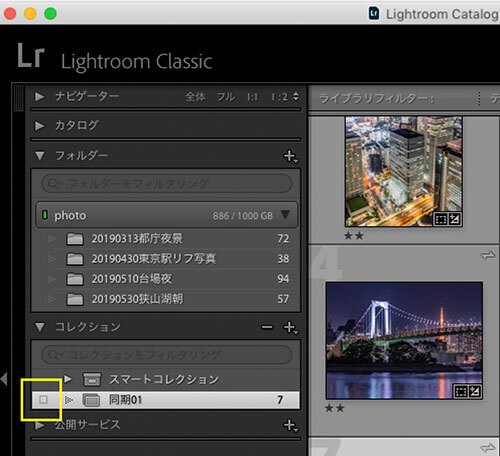
Task: Expand folder 20190530狭山湖朝 arrow
Action: click(x=52, y=299)
